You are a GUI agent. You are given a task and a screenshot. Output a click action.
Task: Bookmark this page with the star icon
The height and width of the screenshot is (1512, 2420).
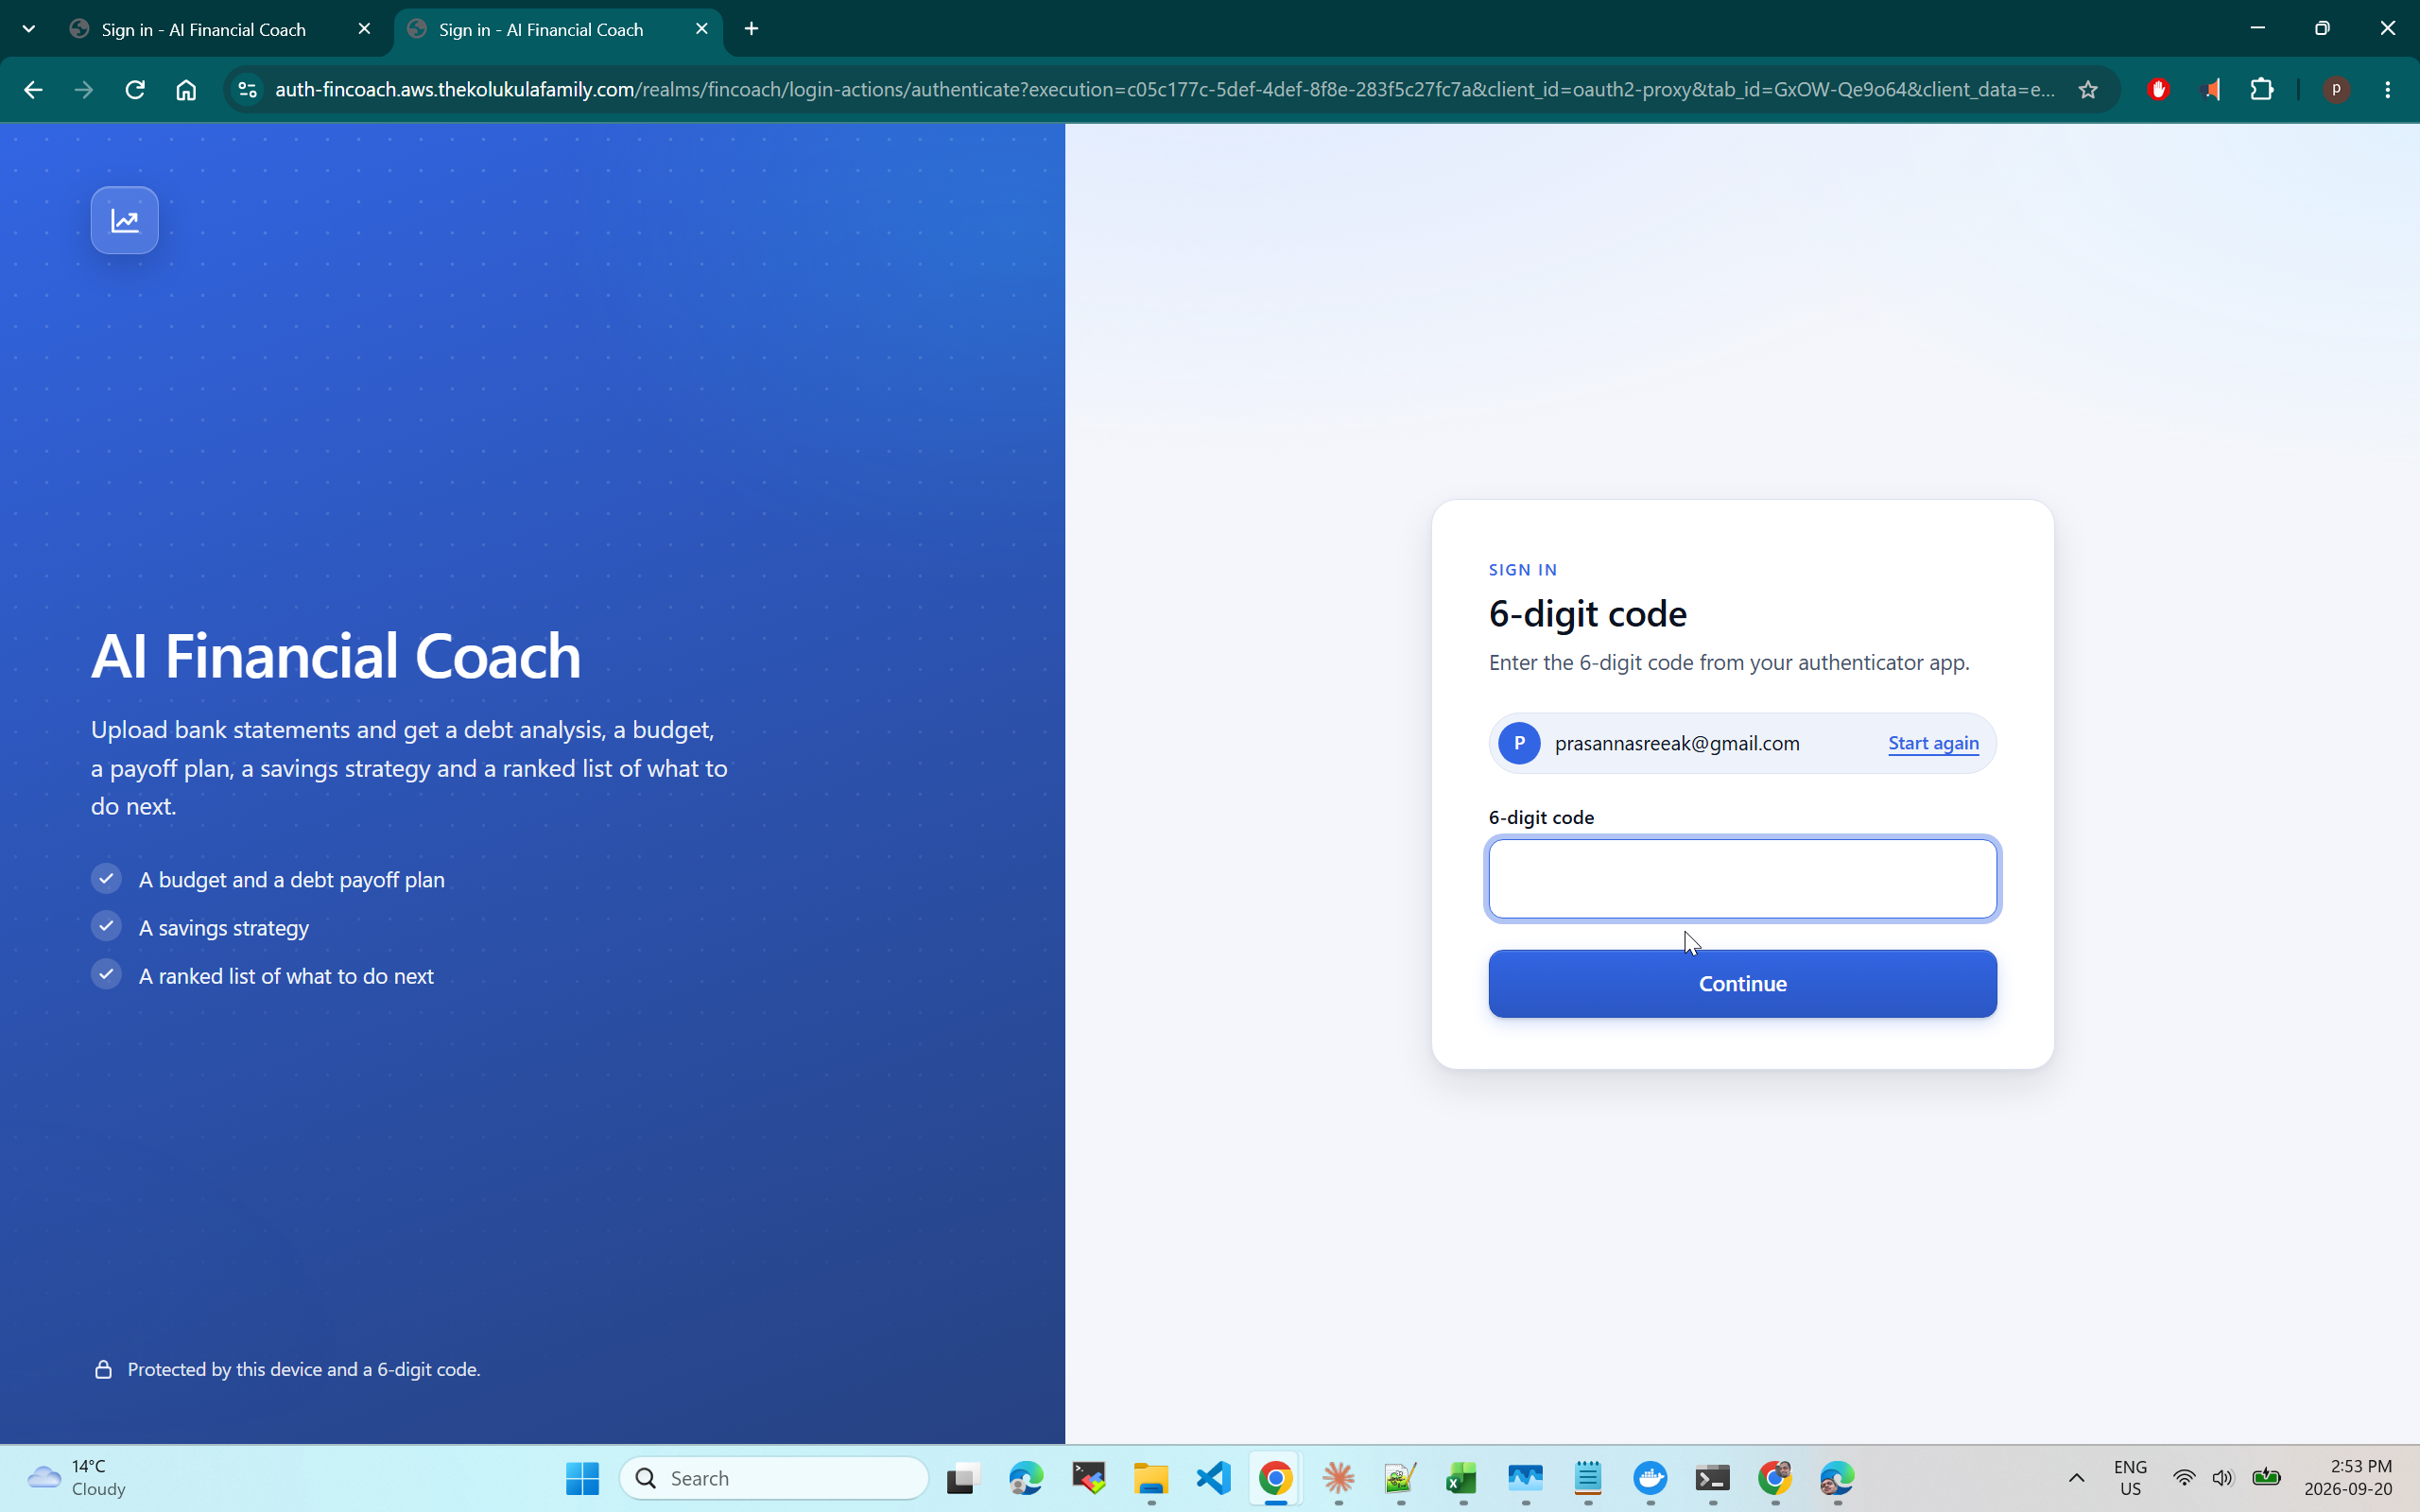[2088, 90]
